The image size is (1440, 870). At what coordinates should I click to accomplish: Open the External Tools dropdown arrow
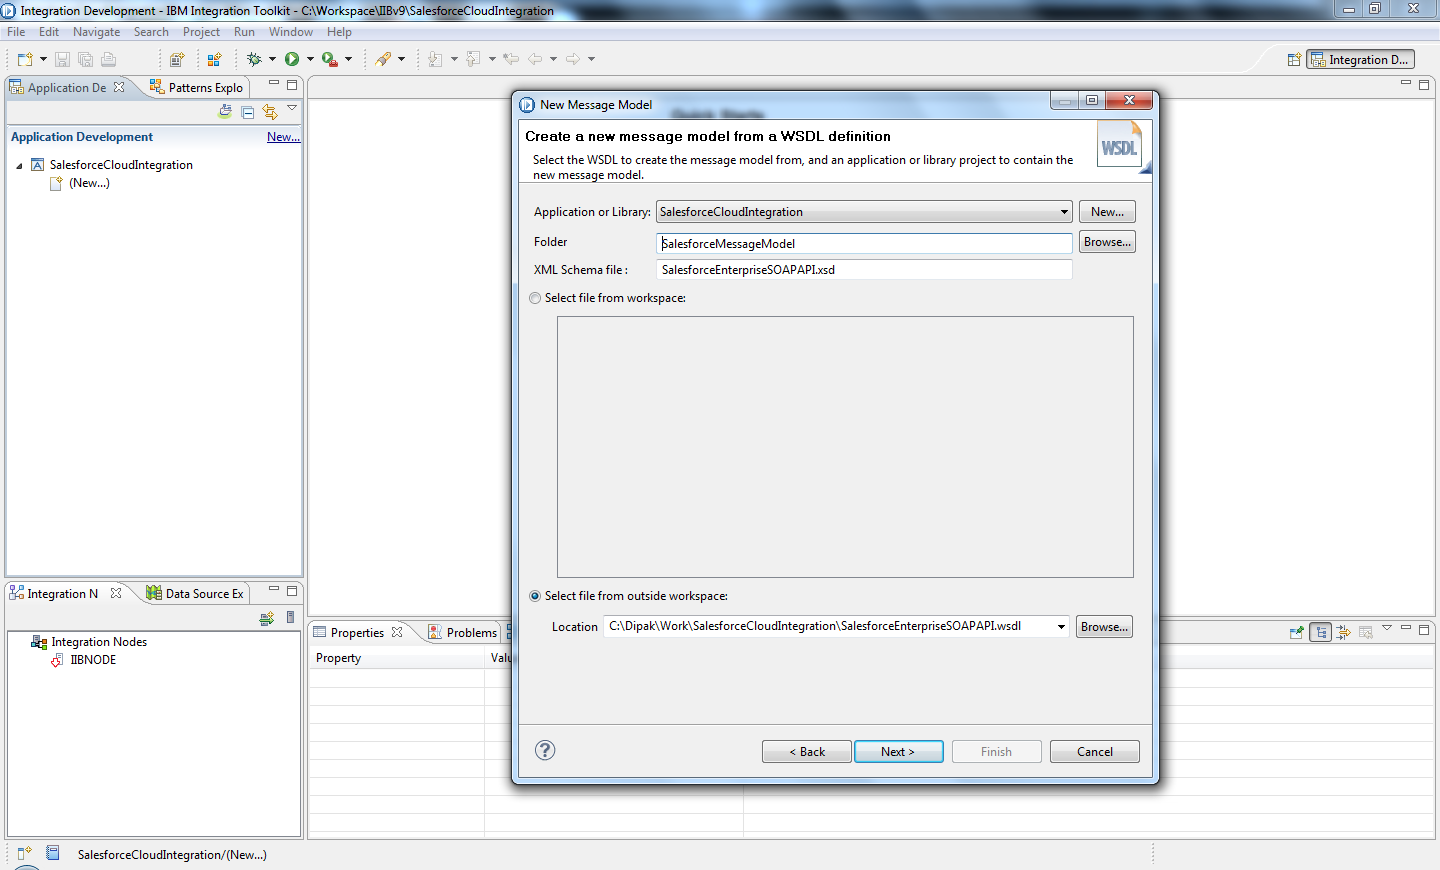click(348, 59)
